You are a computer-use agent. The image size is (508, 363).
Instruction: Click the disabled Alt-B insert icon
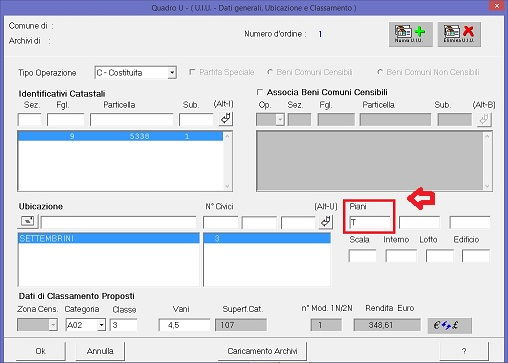point(484,119)
